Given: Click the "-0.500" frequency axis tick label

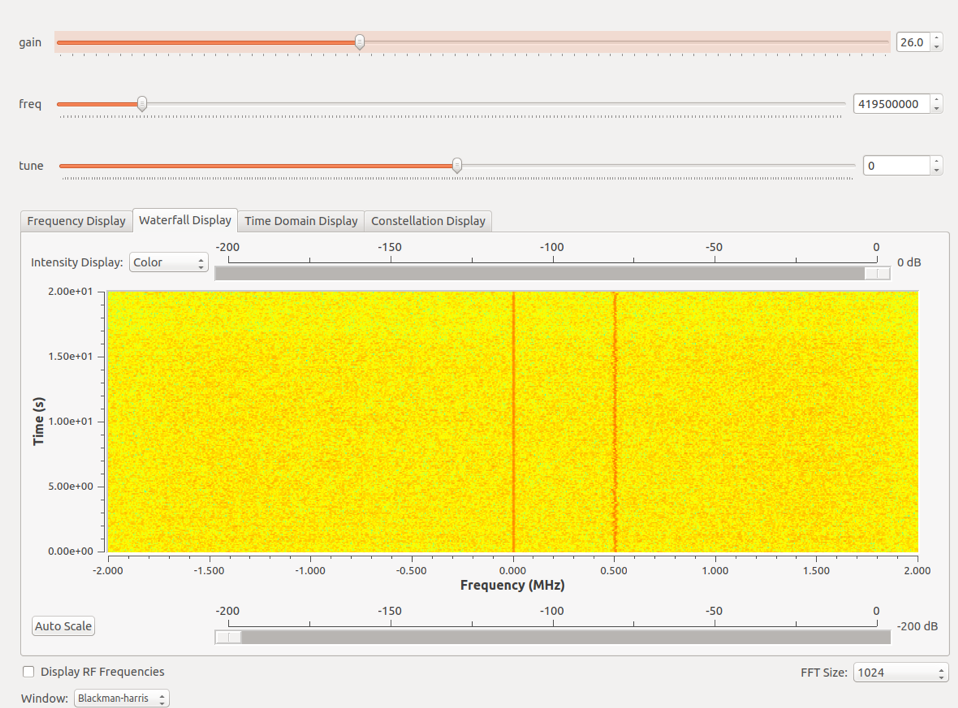Looking at the screenshot, I should coord(411,571).
